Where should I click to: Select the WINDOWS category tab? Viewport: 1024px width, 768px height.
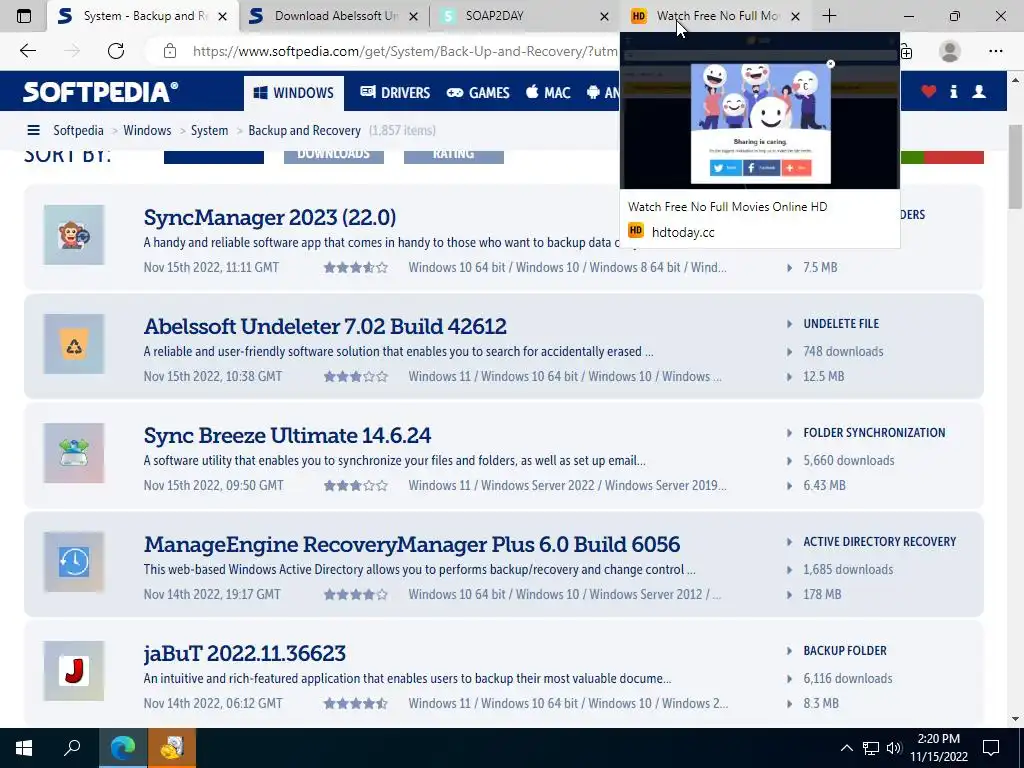(293, 93)
